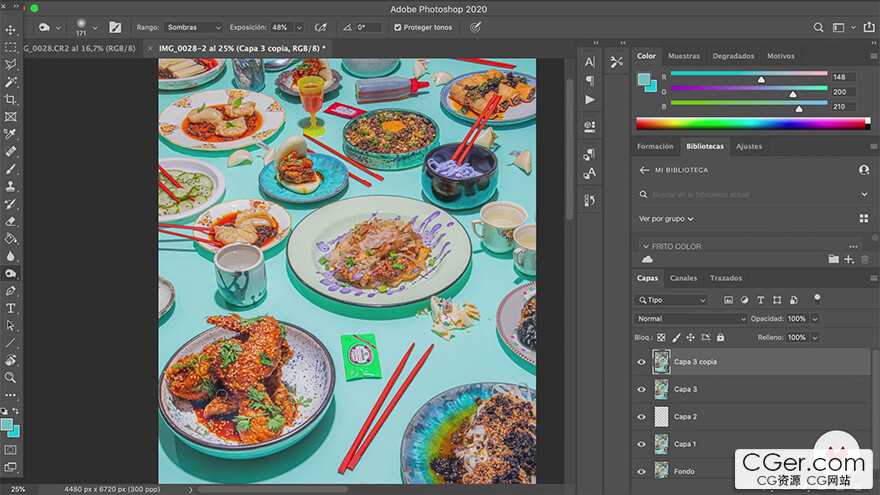Select the Move tool

pos(11,30)
